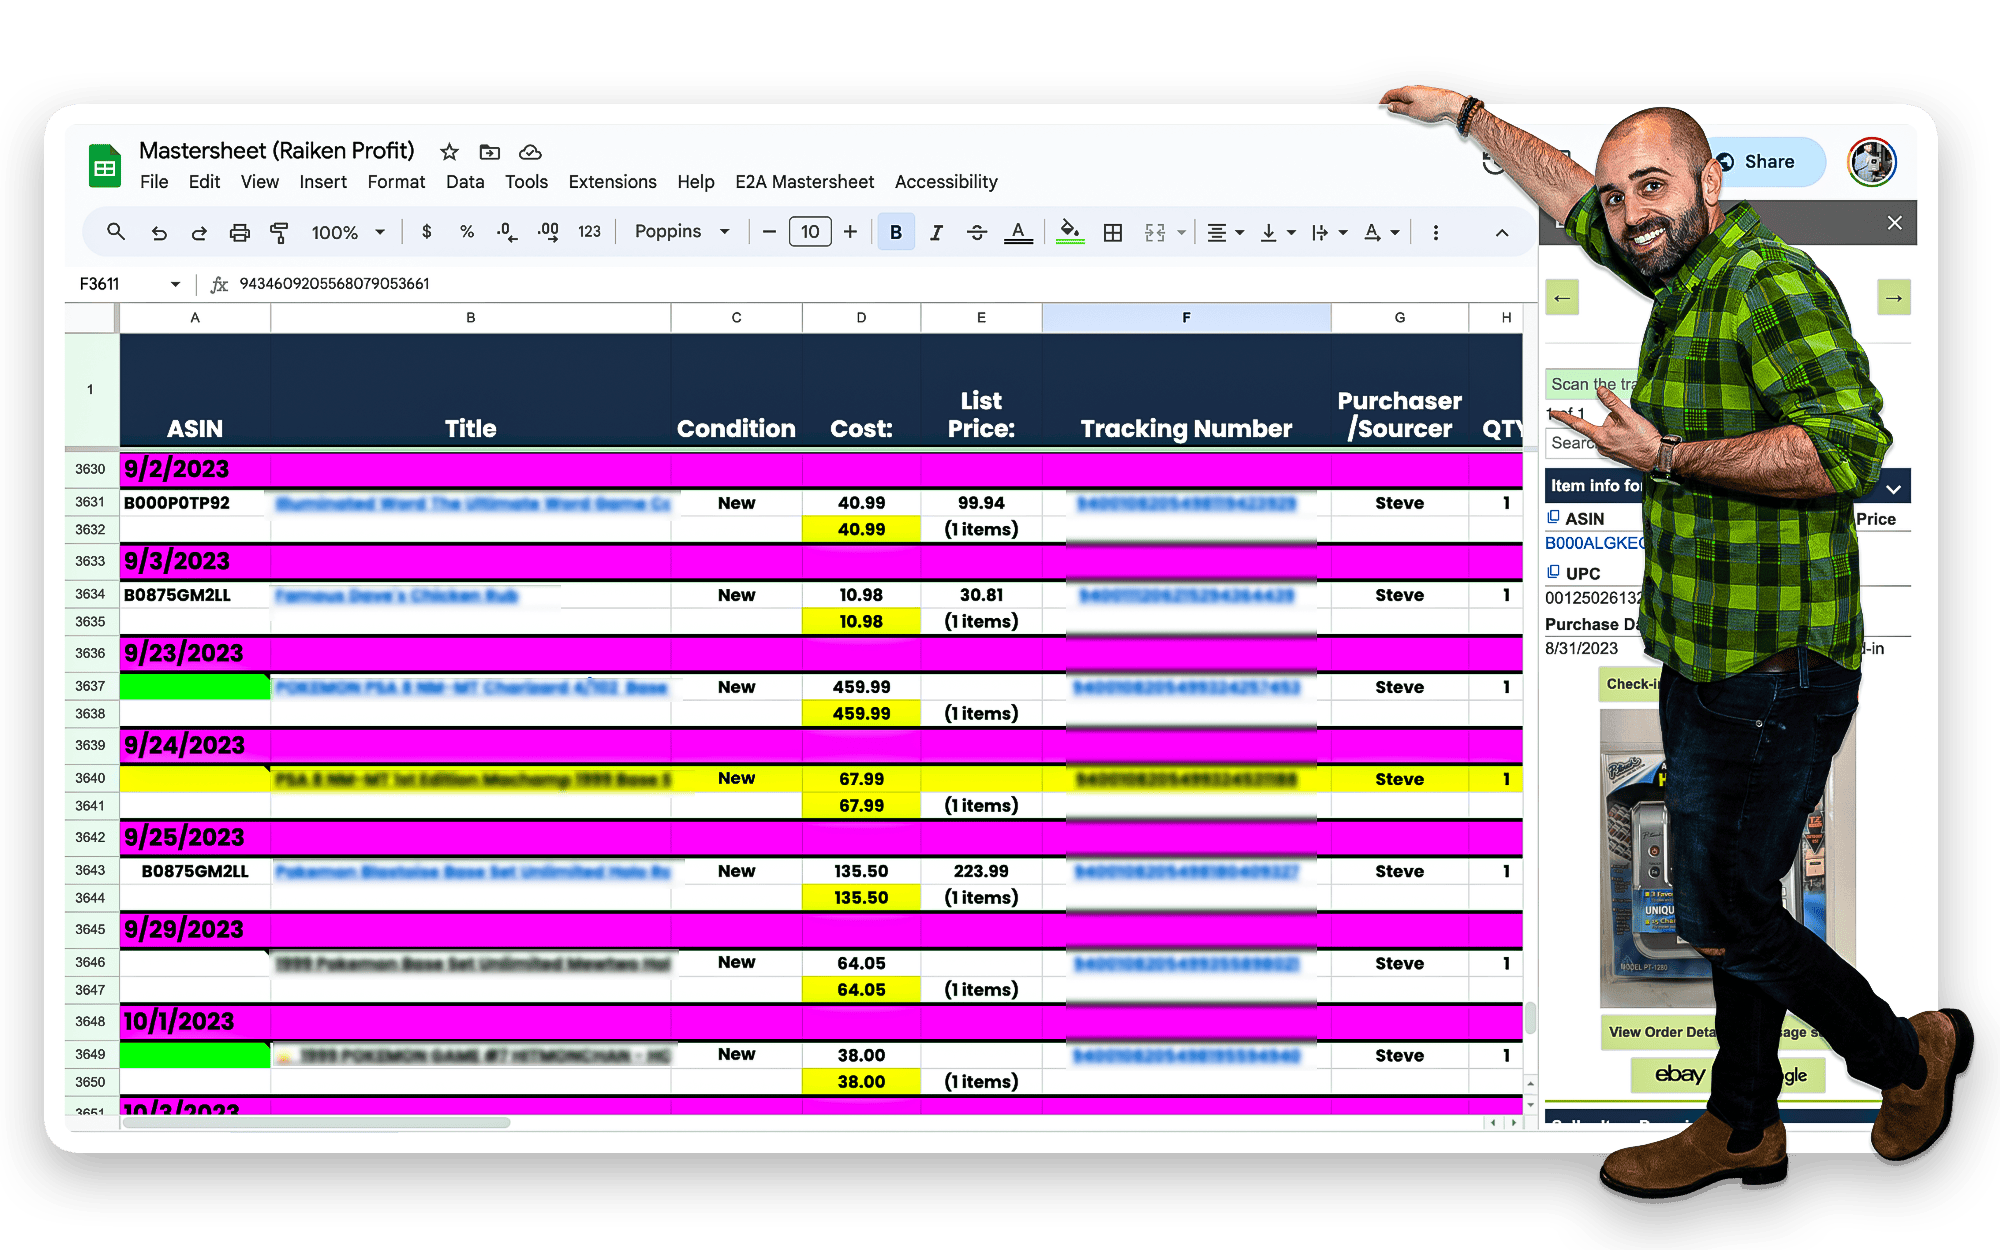2000x1250 pixels.
Task: Undo the last action
Action: click(x=159, y=232)
